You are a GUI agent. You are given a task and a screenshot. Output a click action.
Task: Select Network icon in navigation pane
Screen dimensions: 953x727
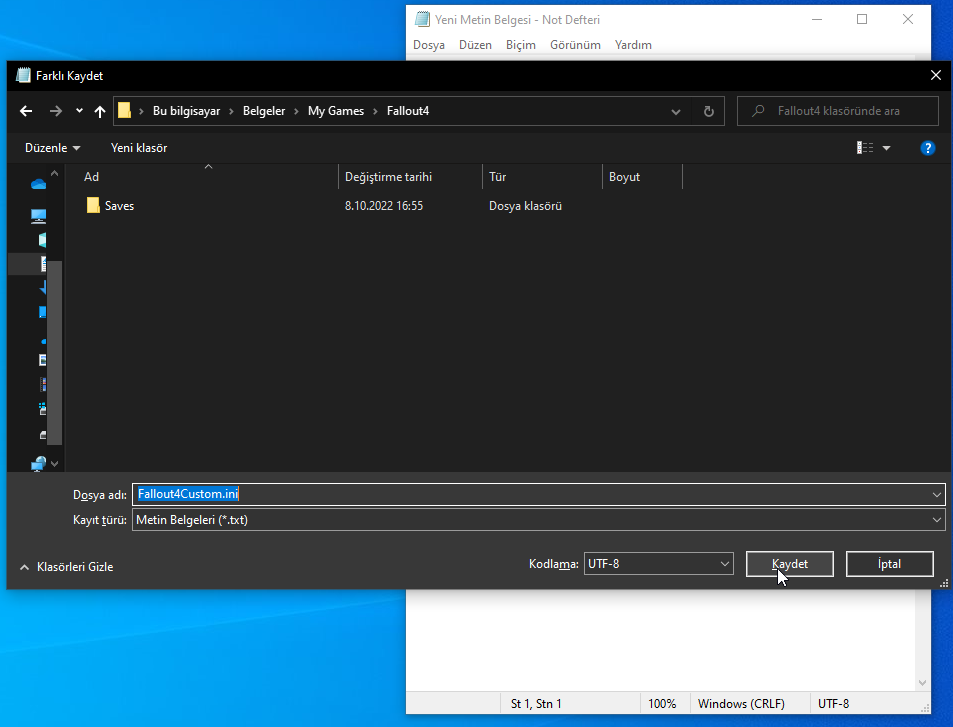(38, 464)
